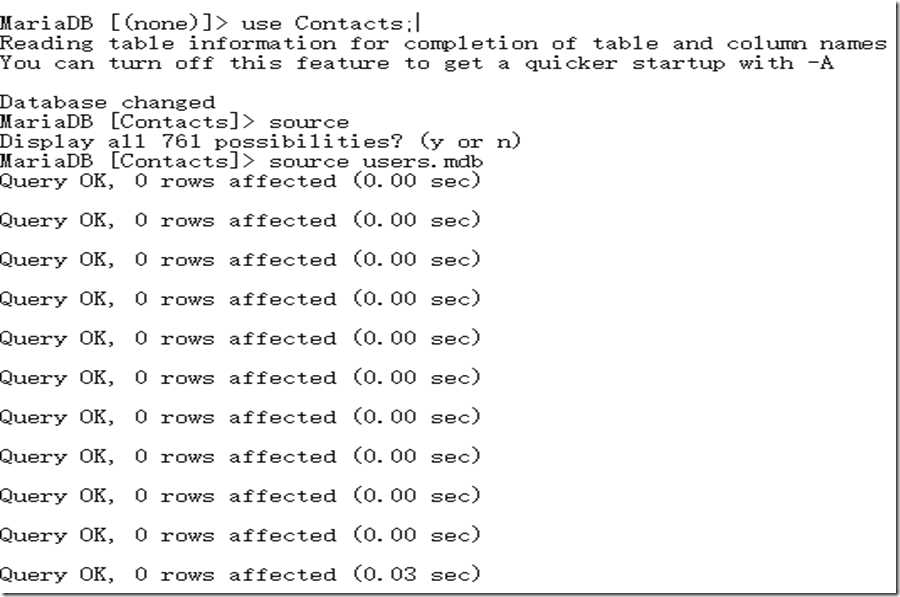Click the seventh 'Query OK' result line
The image size is (900, 597).
[240, 417]
